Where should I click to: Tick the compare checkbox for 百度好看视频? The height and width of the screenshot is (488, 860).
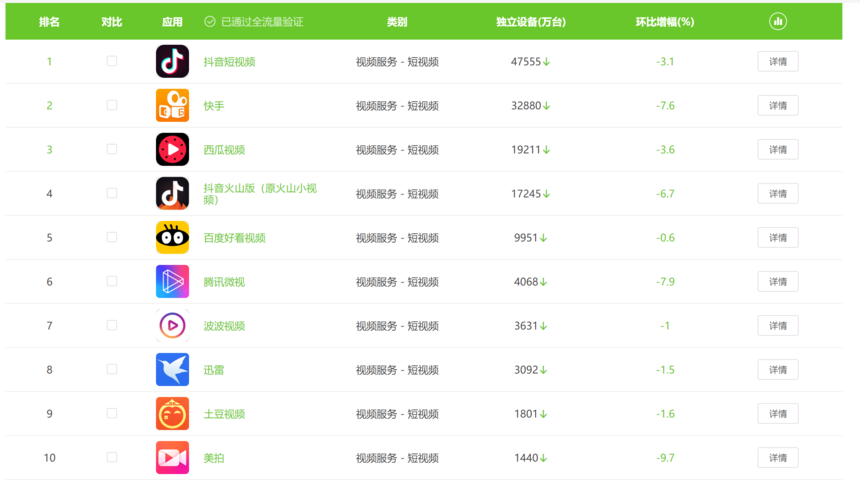(112, 237)
